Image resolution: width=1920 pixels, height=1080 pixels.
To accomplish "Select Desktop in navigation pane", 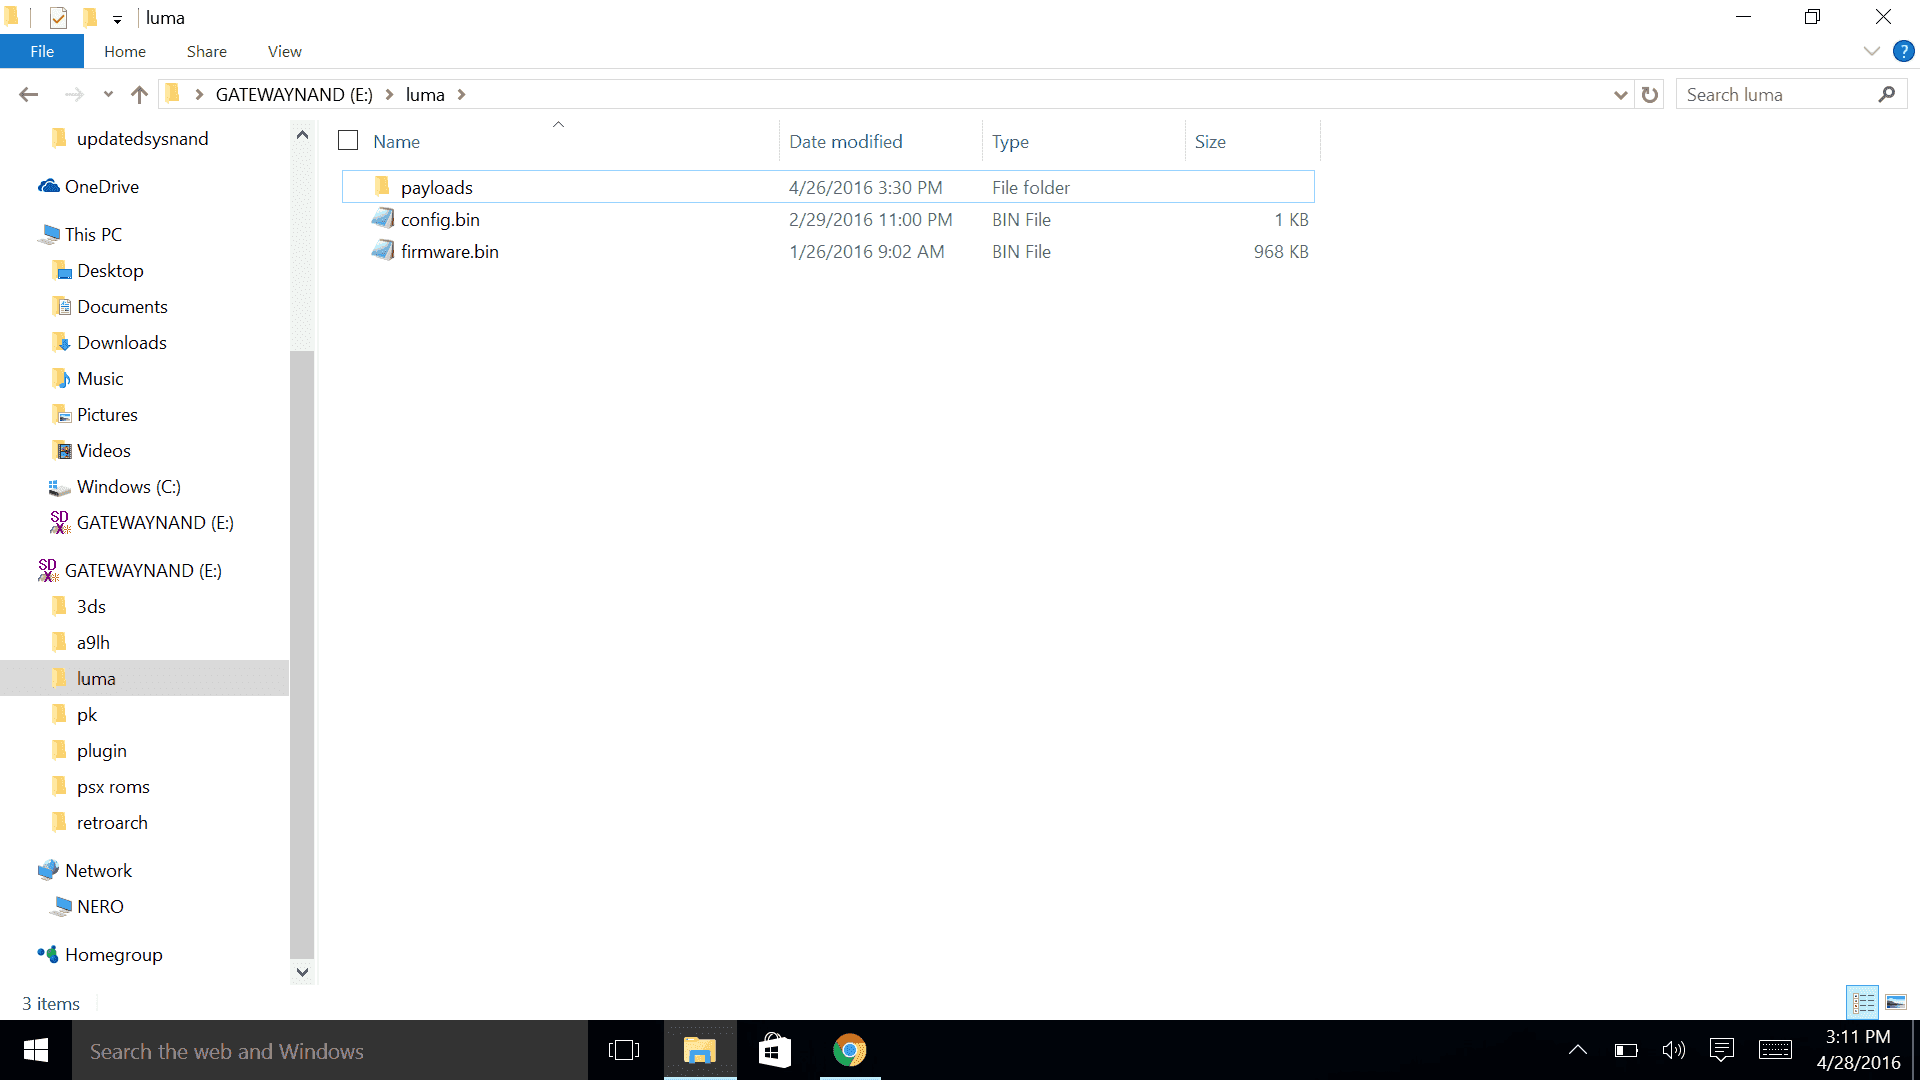I will (x=97, y=270).
